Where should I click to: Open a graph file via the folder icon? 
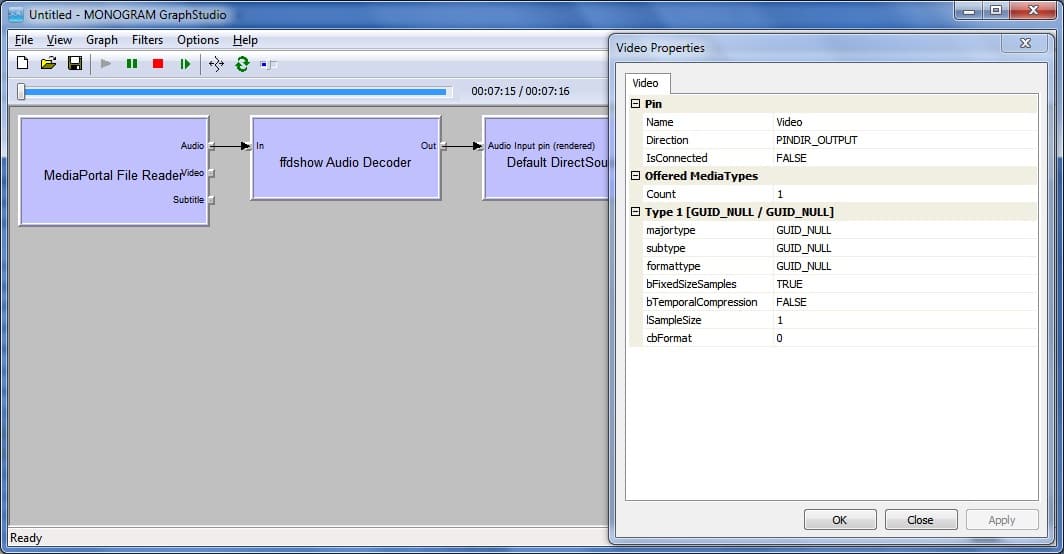point(48,64)
